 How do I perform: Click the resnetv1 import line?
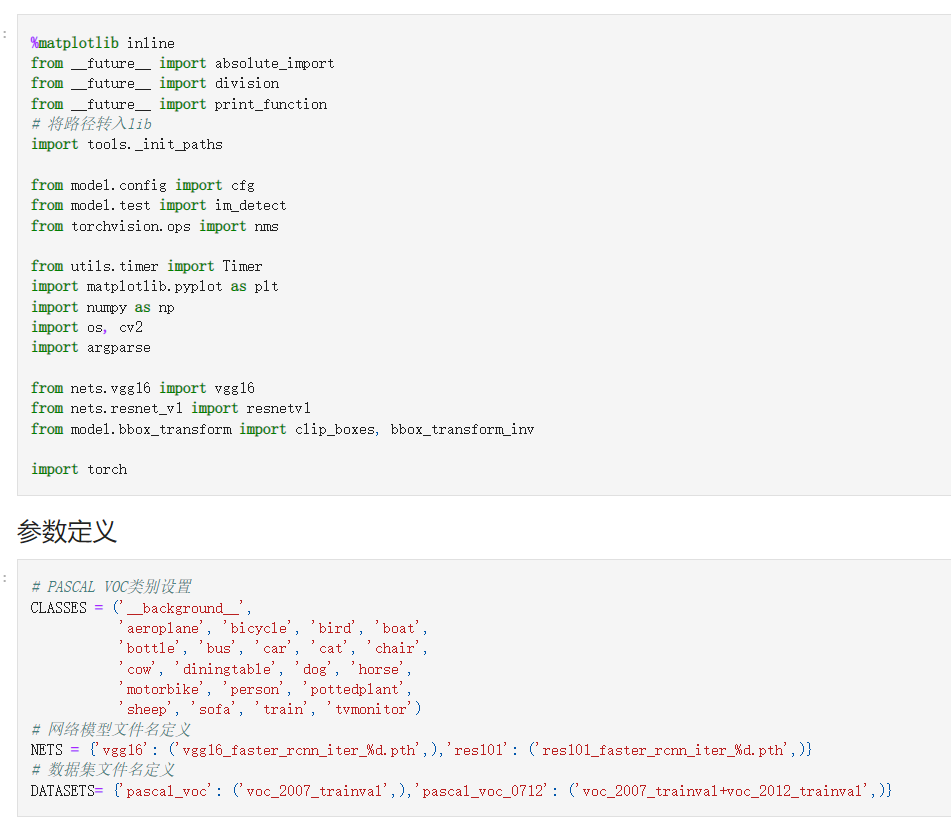[170, 408]
